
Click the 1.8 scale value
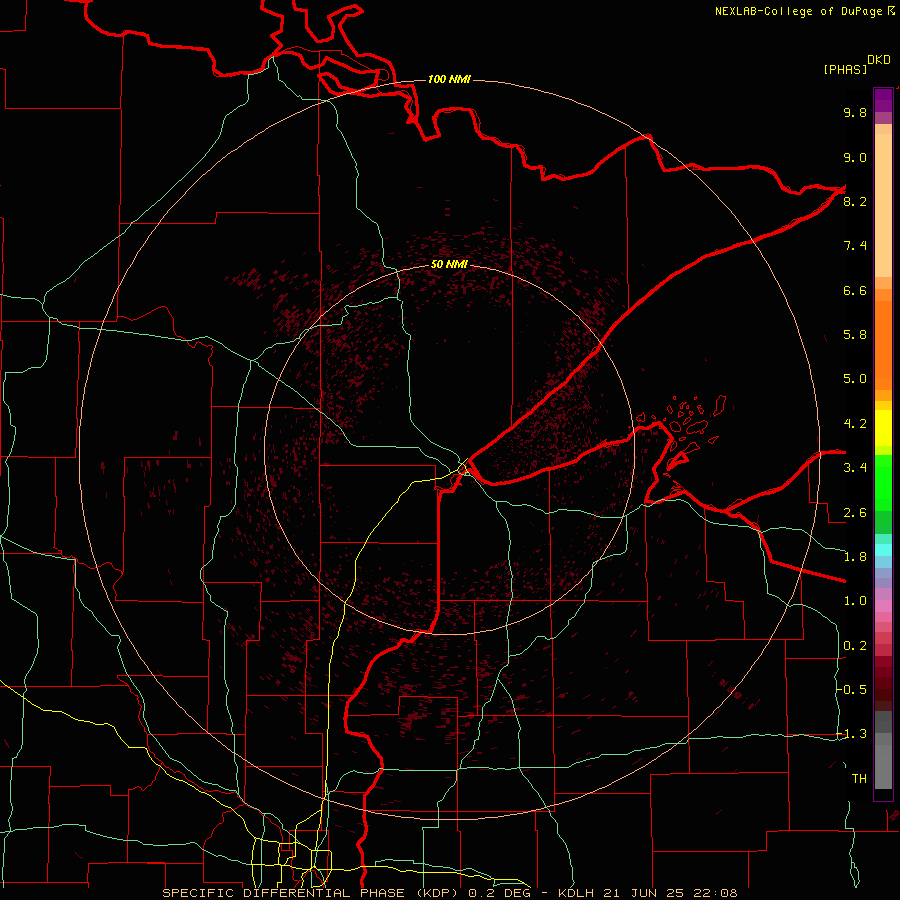855,557
